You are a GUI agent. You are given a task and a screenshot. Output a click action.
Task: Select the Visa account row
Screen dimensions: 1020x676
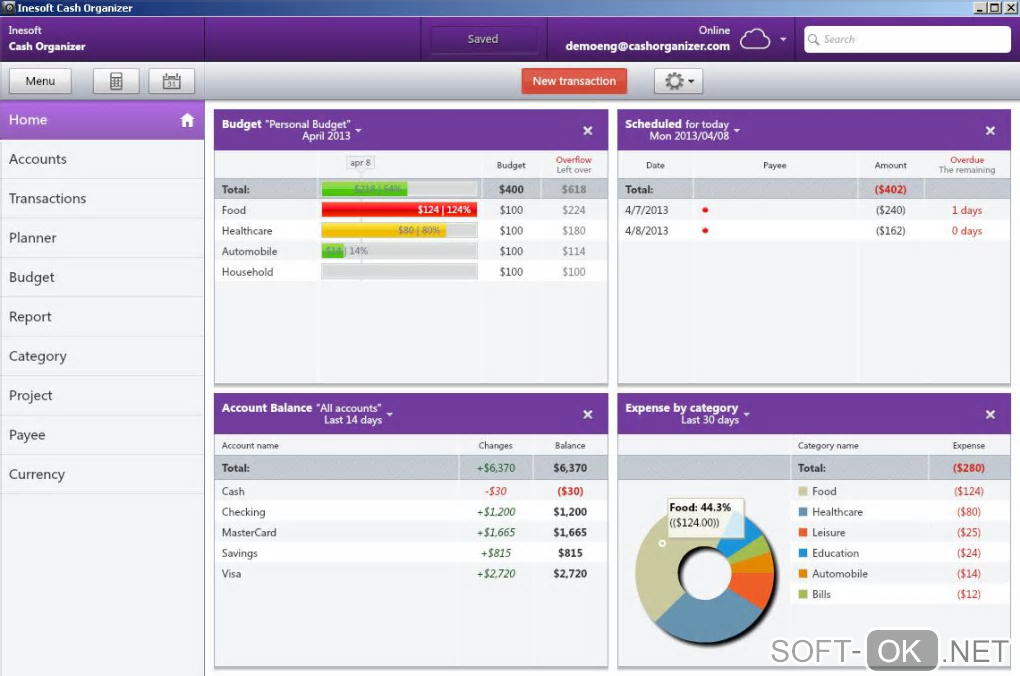tap(410, 574)
